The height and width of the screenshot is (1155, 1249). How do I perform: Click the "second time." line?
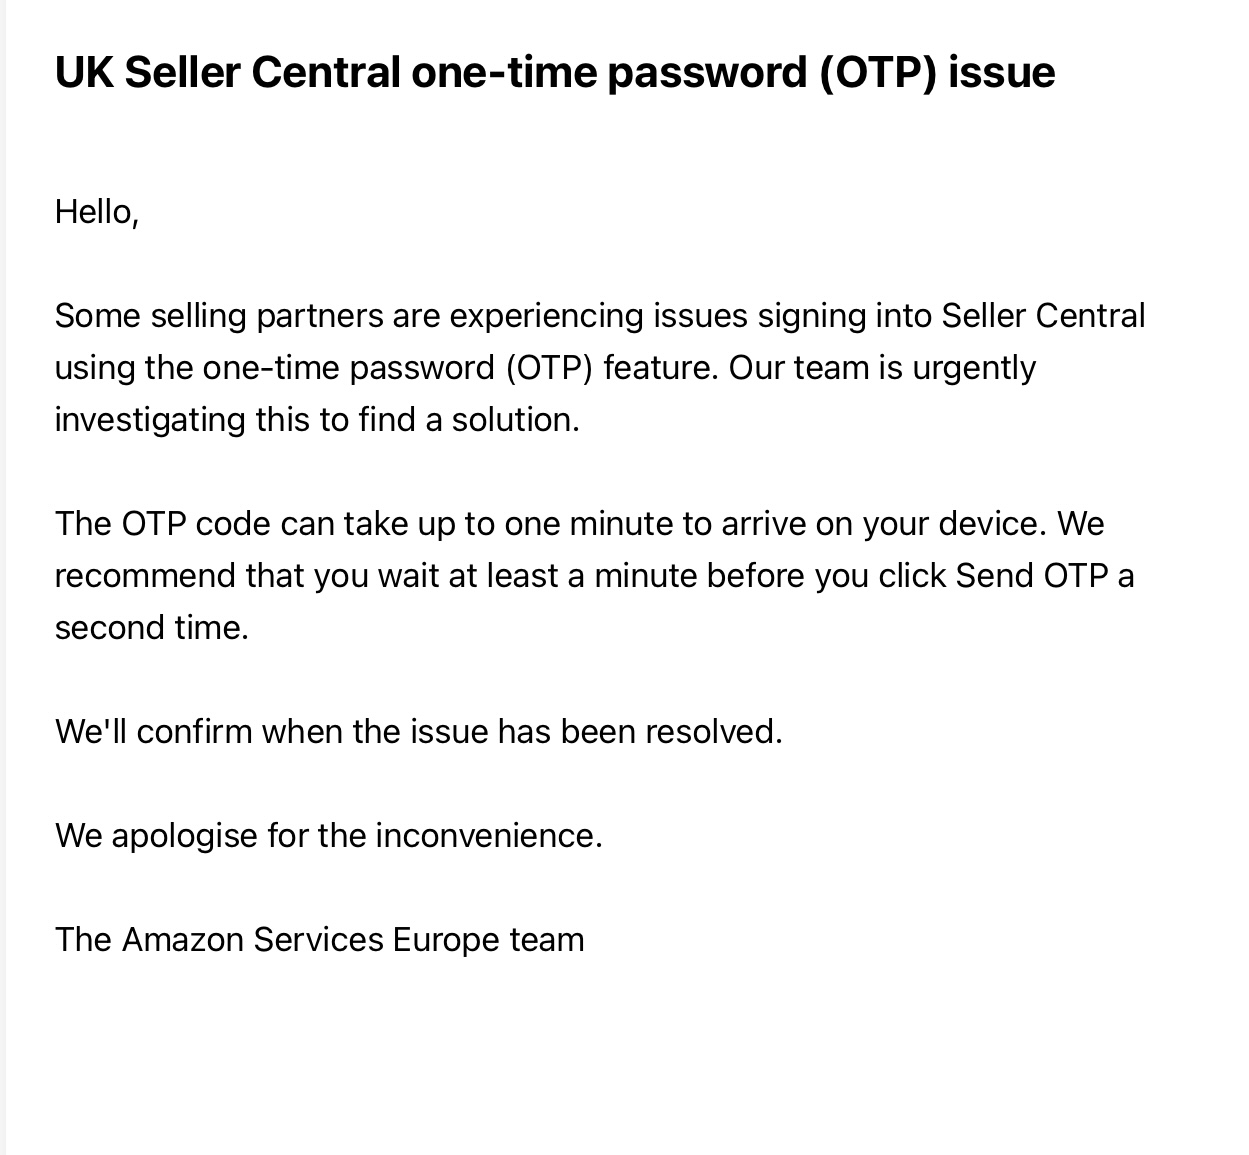pyautogui.click(x=151, y=628)
